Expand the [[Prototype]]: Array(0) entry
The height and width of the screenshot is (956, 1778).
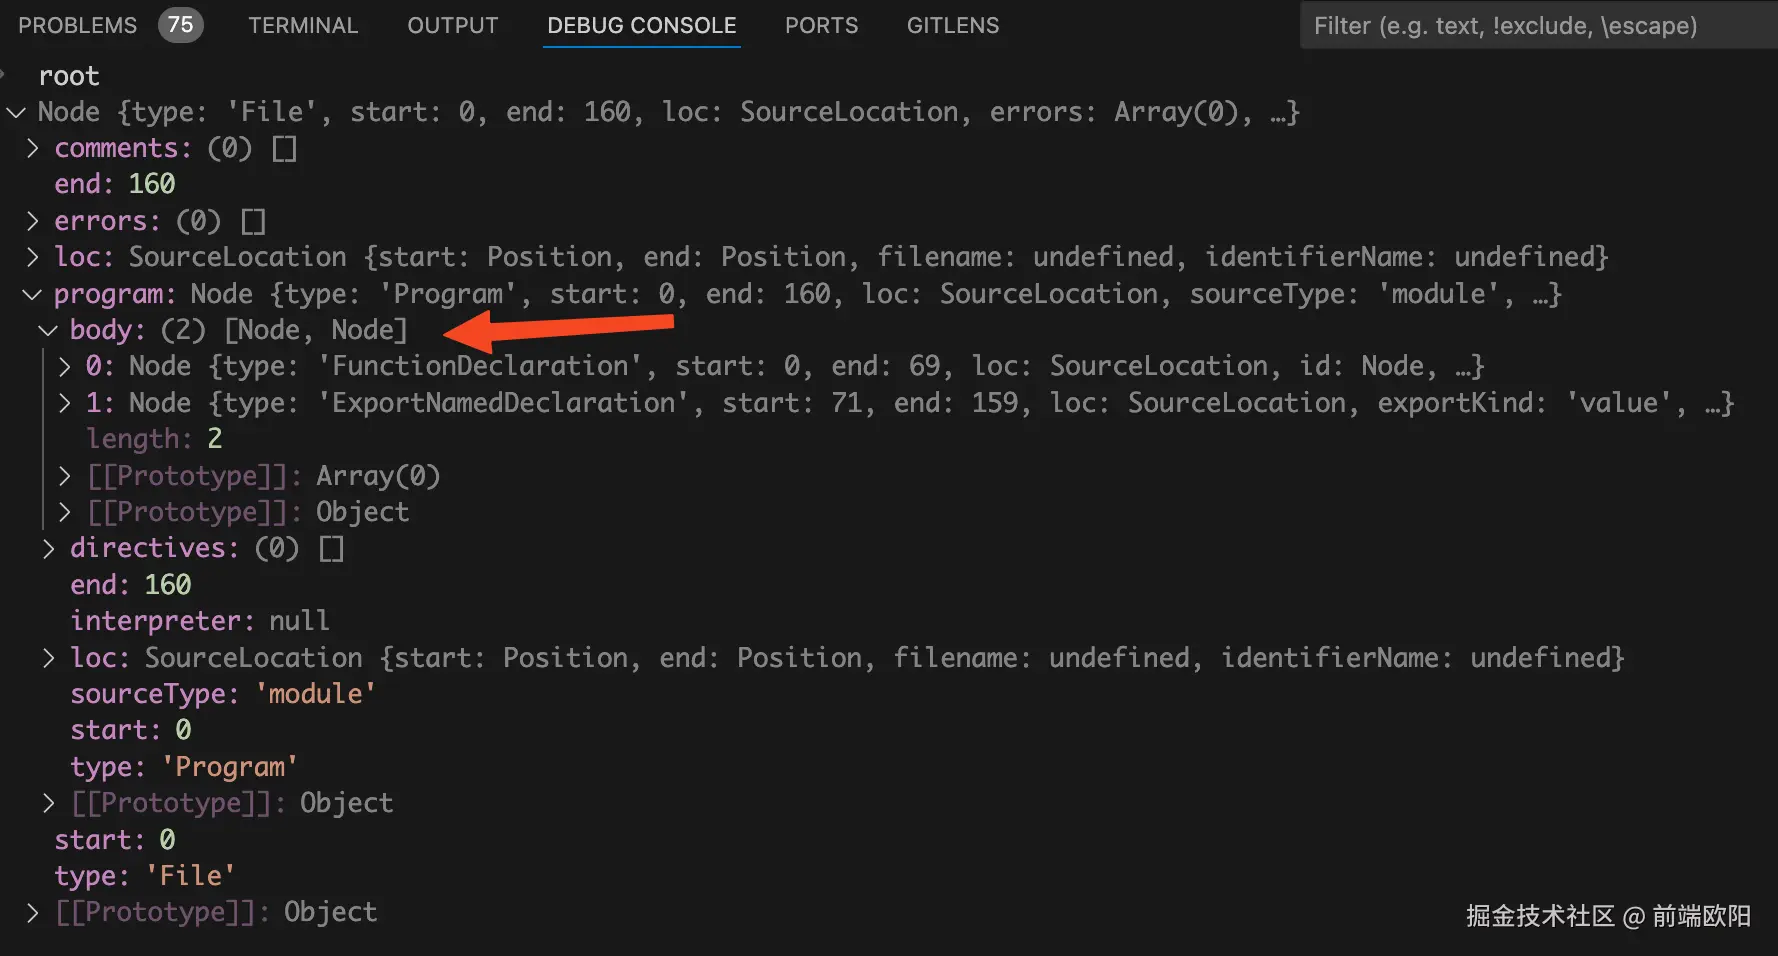pyautogui.click(x=65, y=476)
